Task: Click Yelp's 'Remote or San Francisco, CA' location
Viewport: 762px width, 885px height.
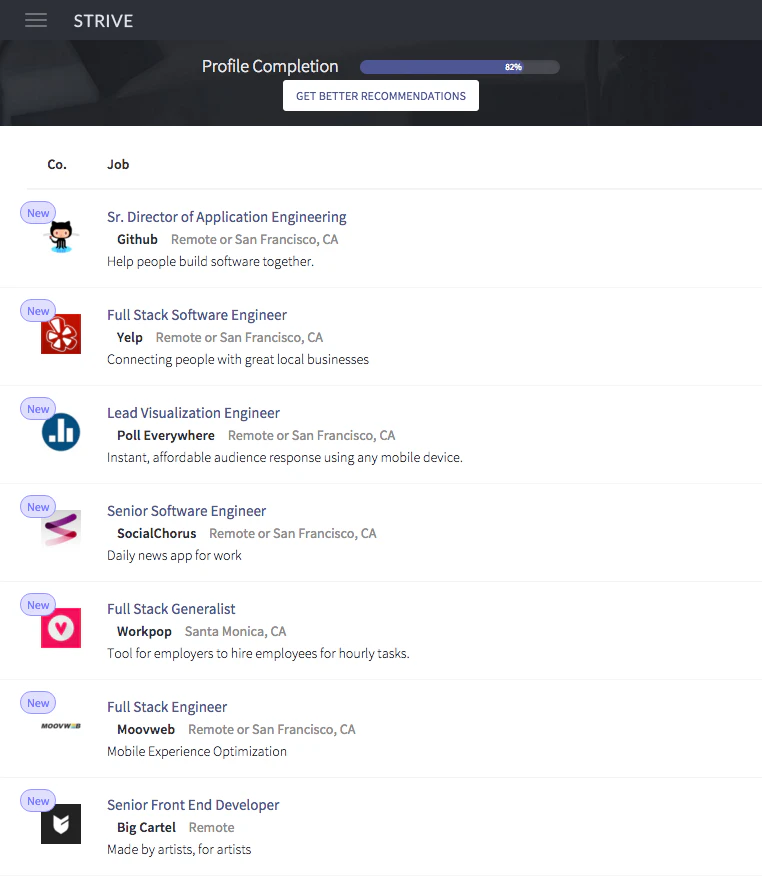Action: coord(239,338)
